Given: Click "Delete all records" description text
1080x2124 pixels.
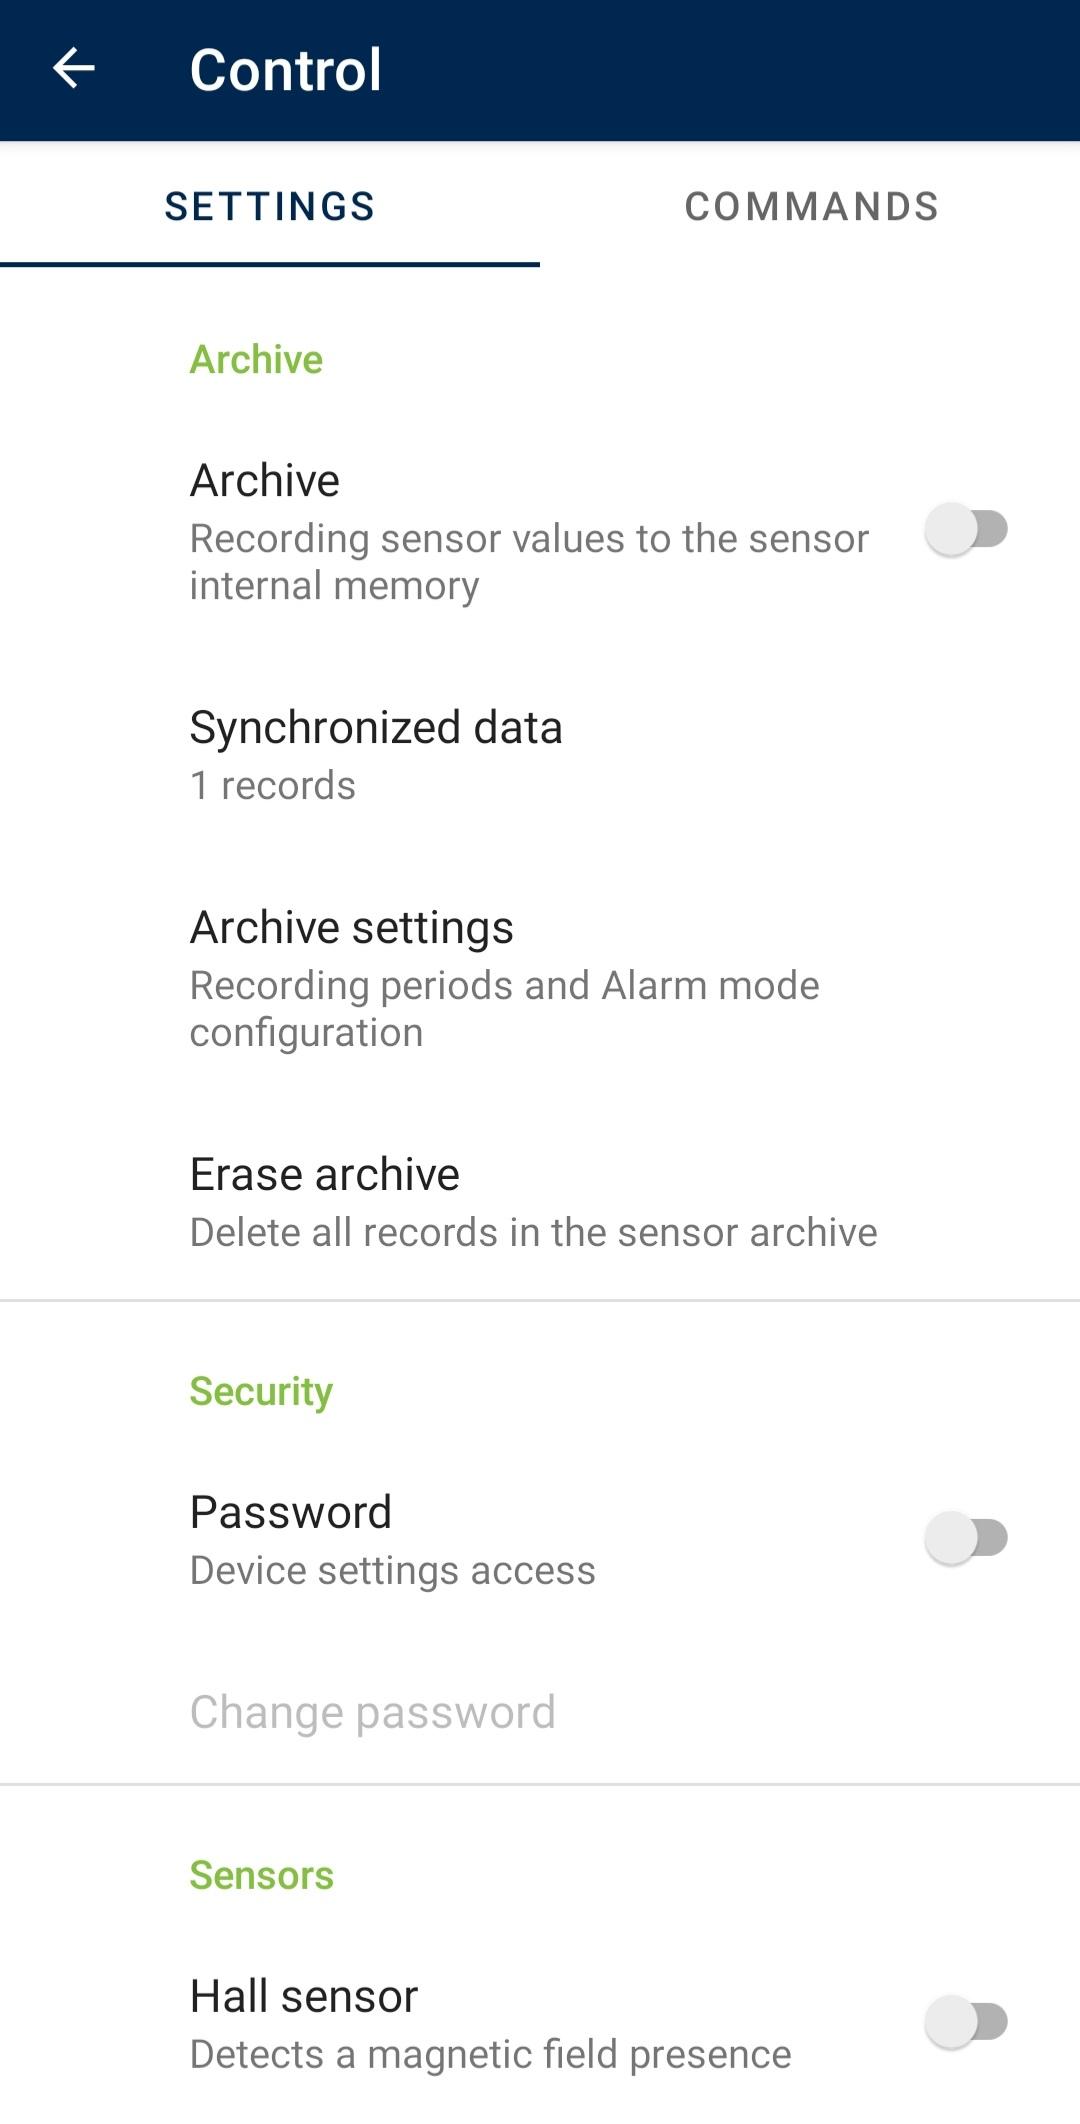Looking at the screenshot, I should coord(534,1233).
